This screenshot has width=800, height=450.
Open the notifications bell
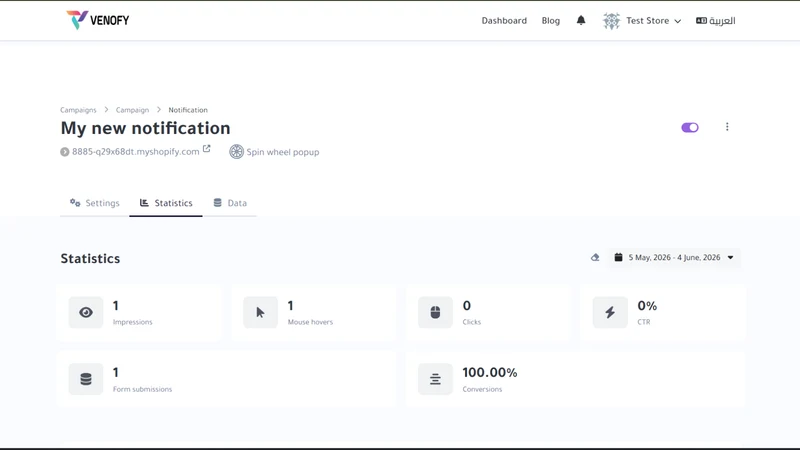click(581, 20)
